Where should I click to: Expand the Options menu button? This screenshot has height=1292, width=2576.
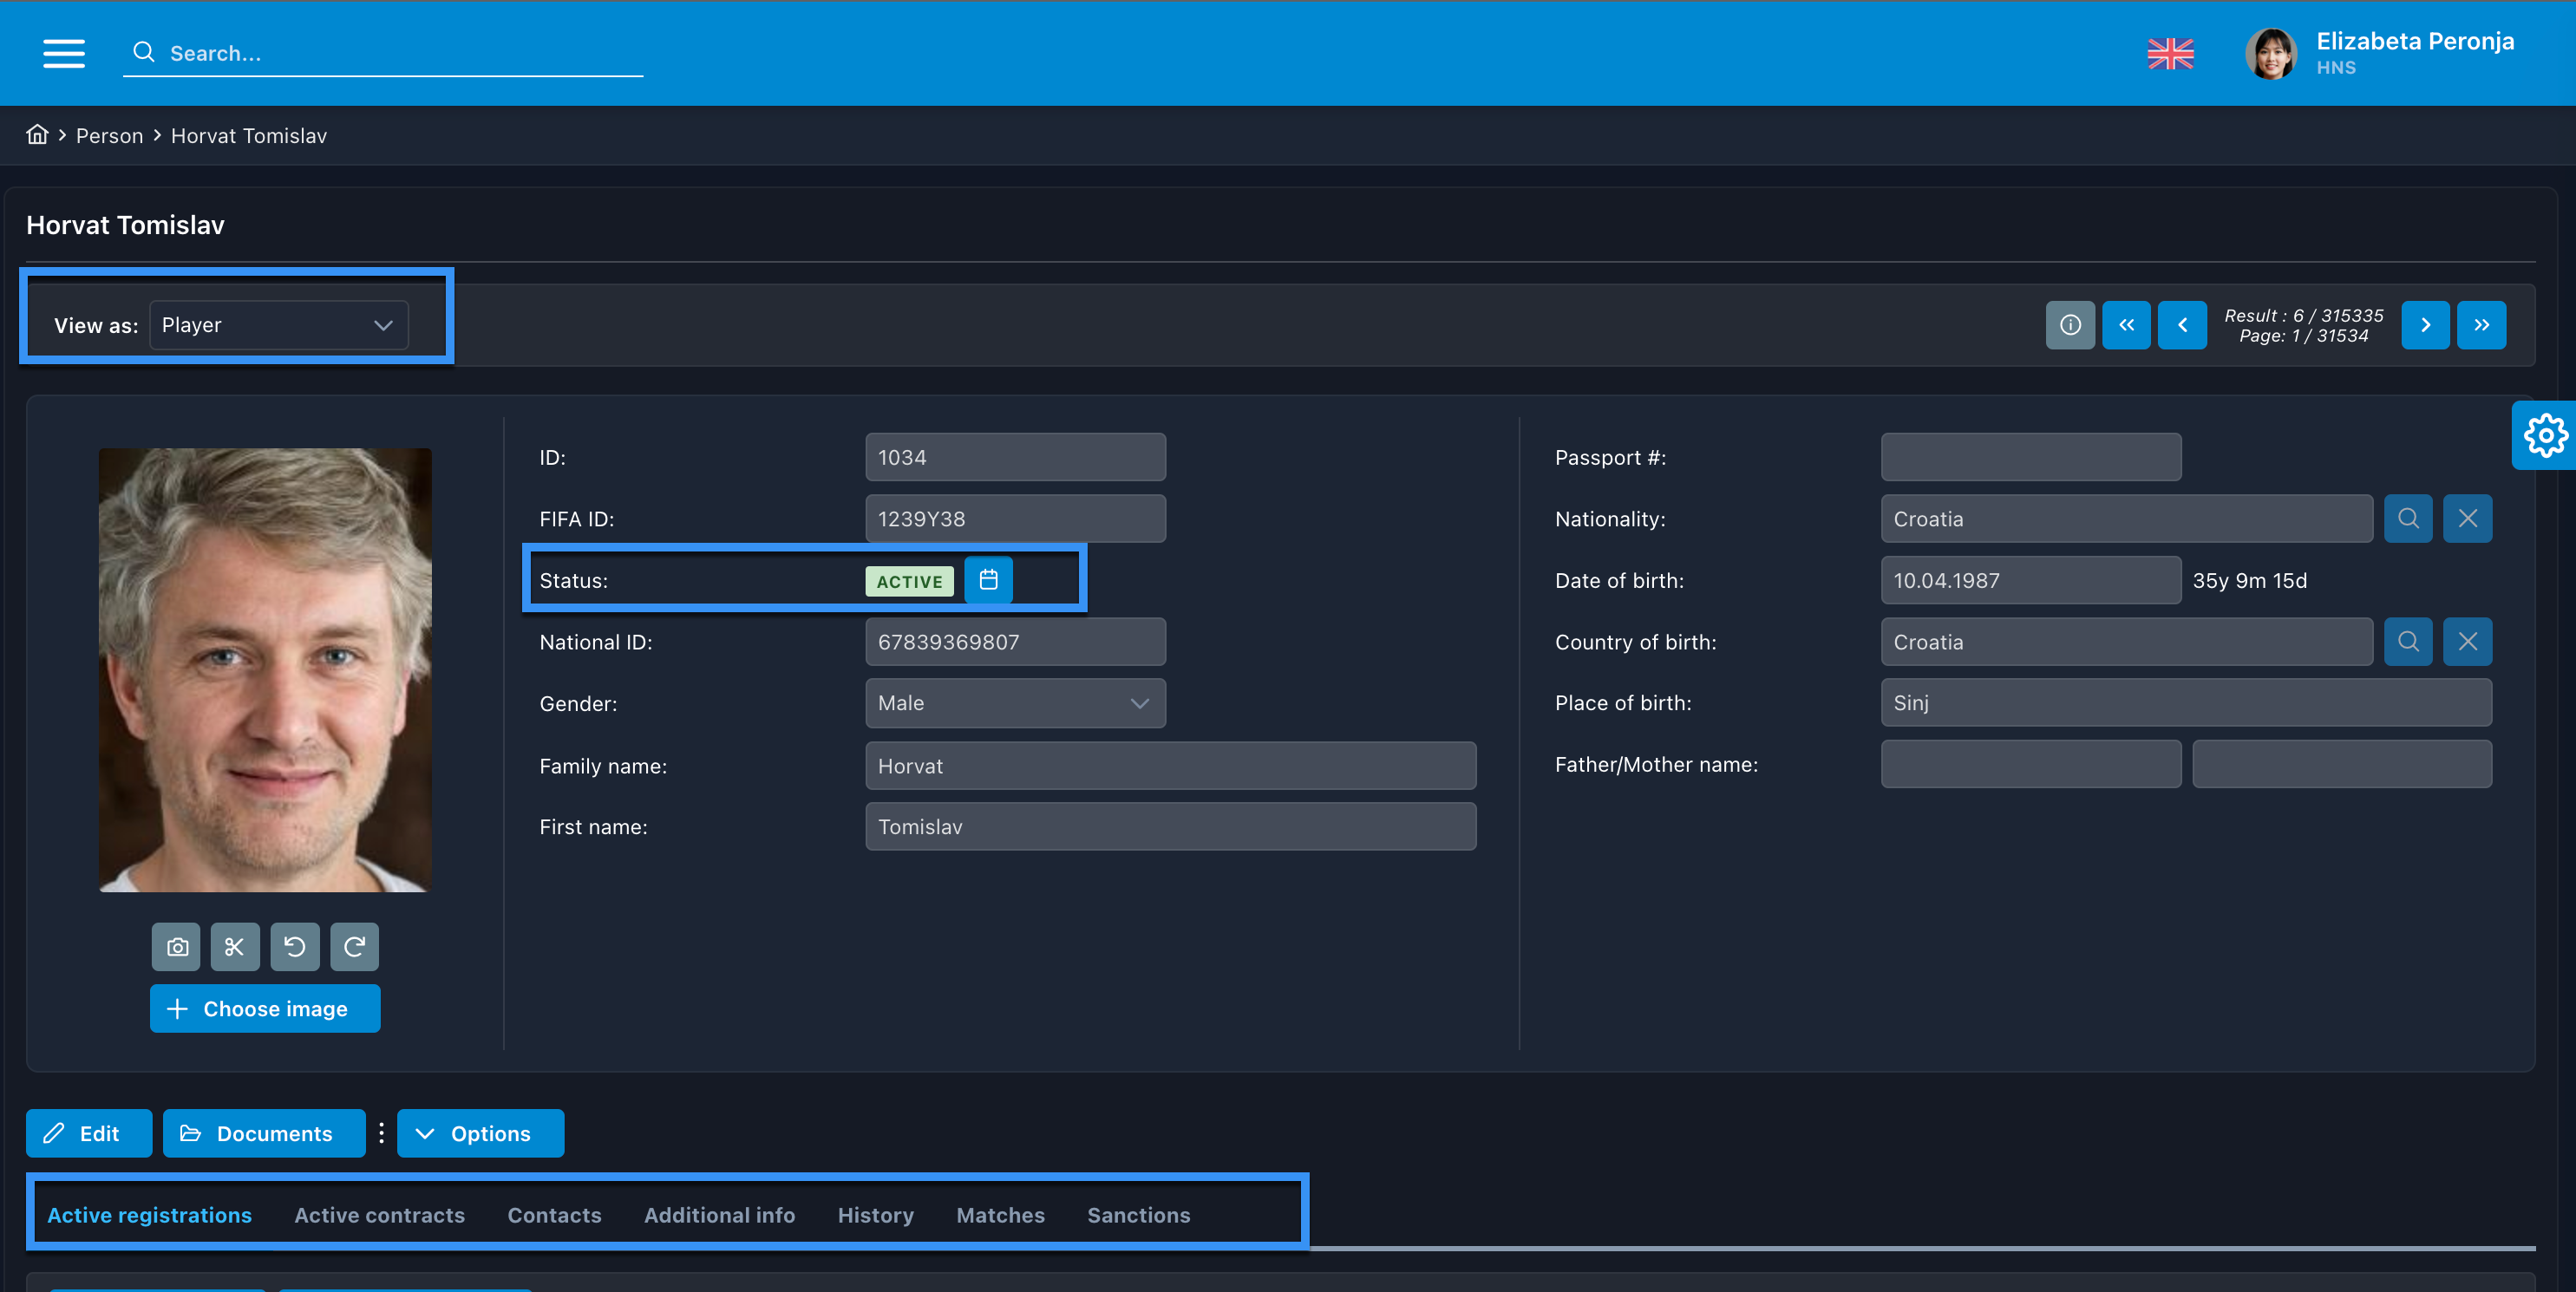click(x=480, y=1133)
